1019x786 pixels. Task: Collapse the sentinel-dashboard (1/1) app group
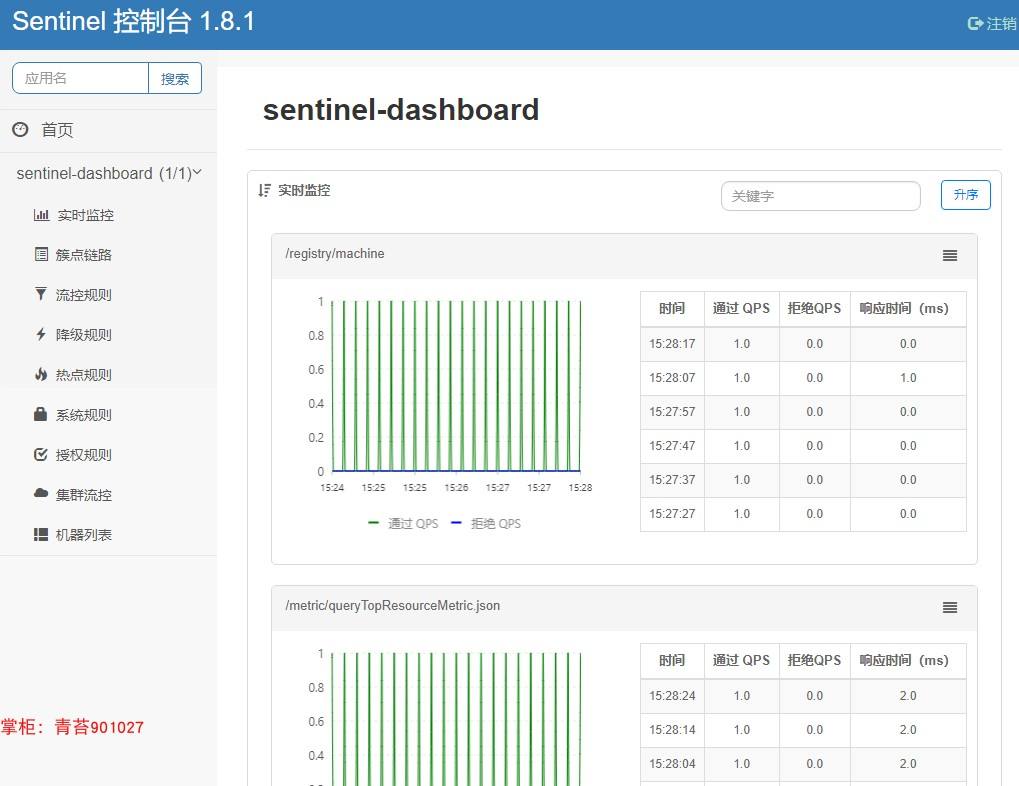click(109, 174)
